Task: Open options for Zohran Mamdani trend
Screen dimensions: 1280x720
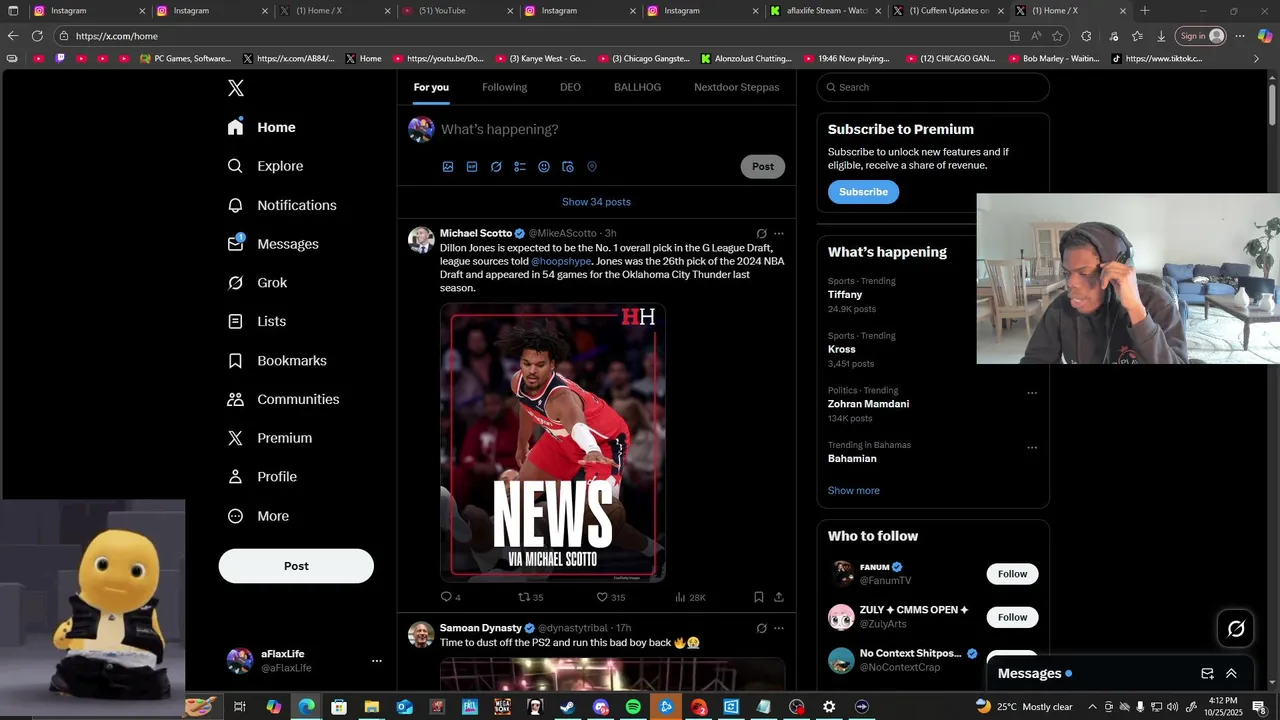Action: pos(1032,393)
